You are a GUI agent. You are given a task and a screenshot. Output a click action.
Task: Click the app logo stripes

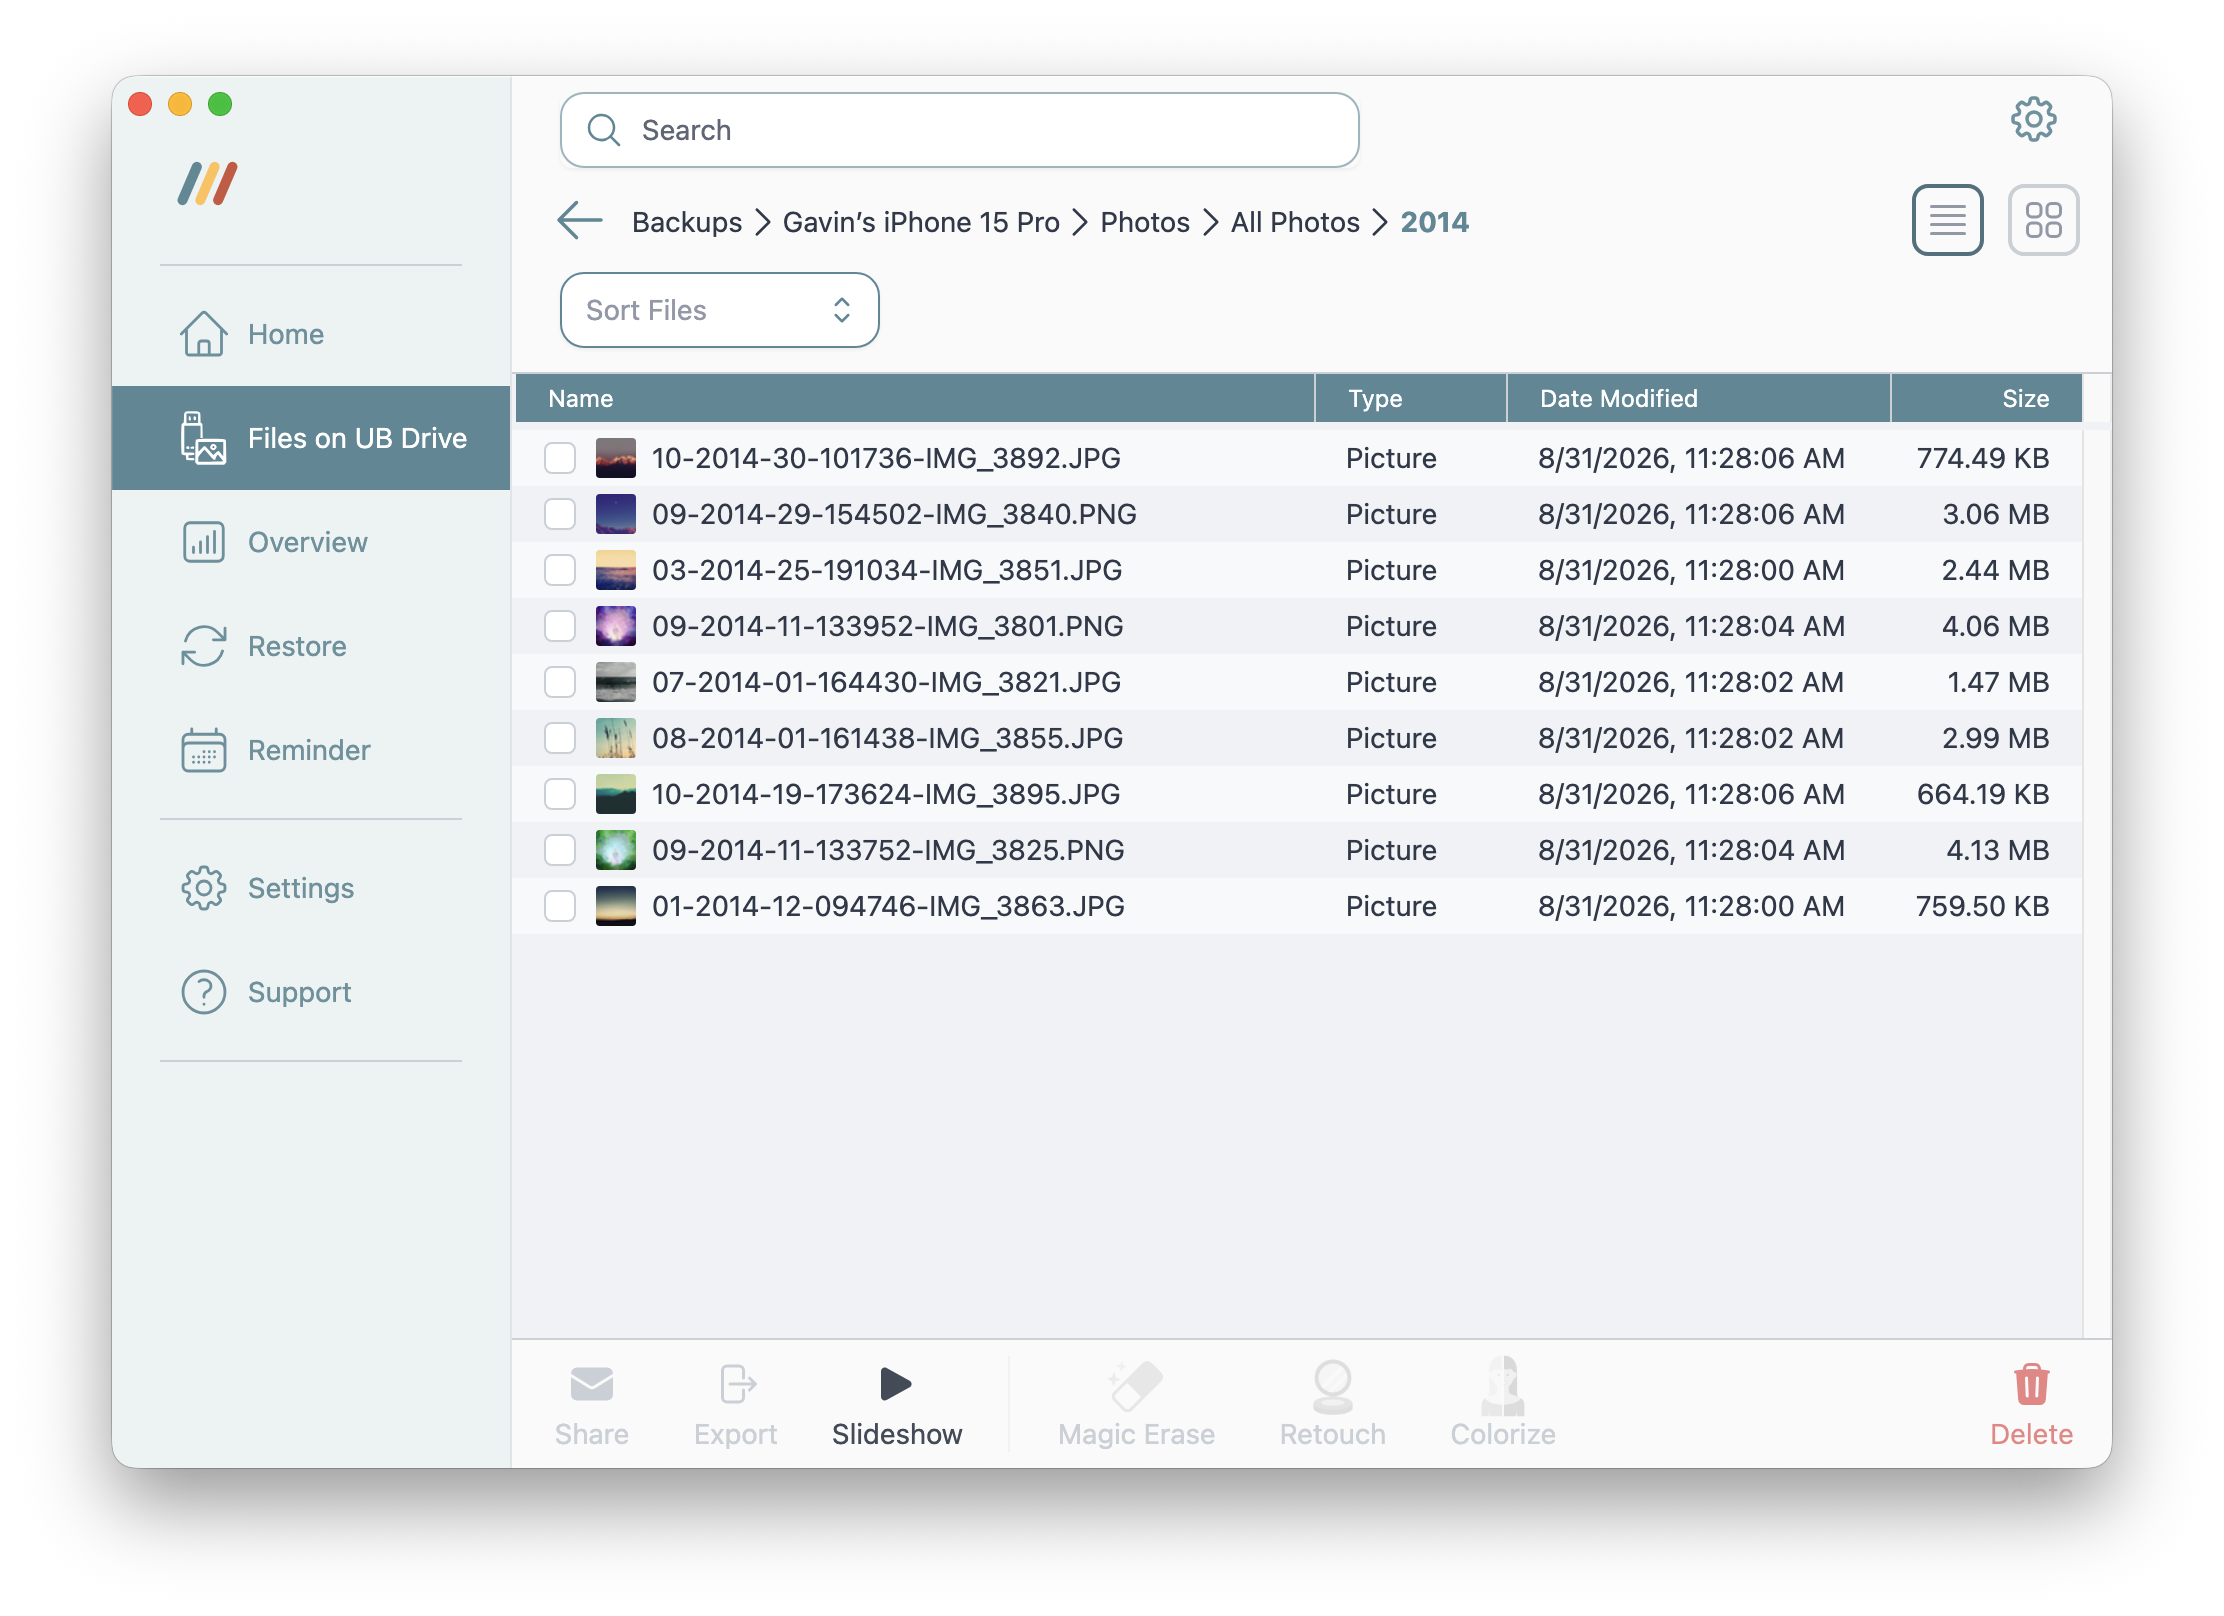(x=207, y=184)
